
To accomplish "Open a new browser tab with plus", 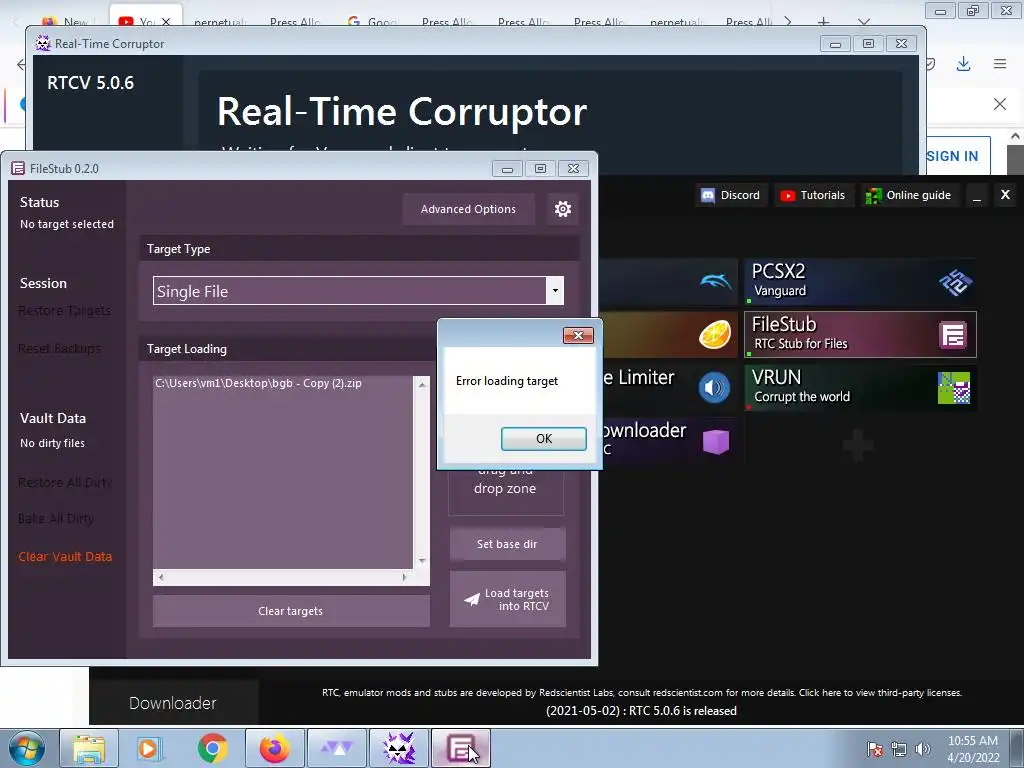I will pos(824,22).
